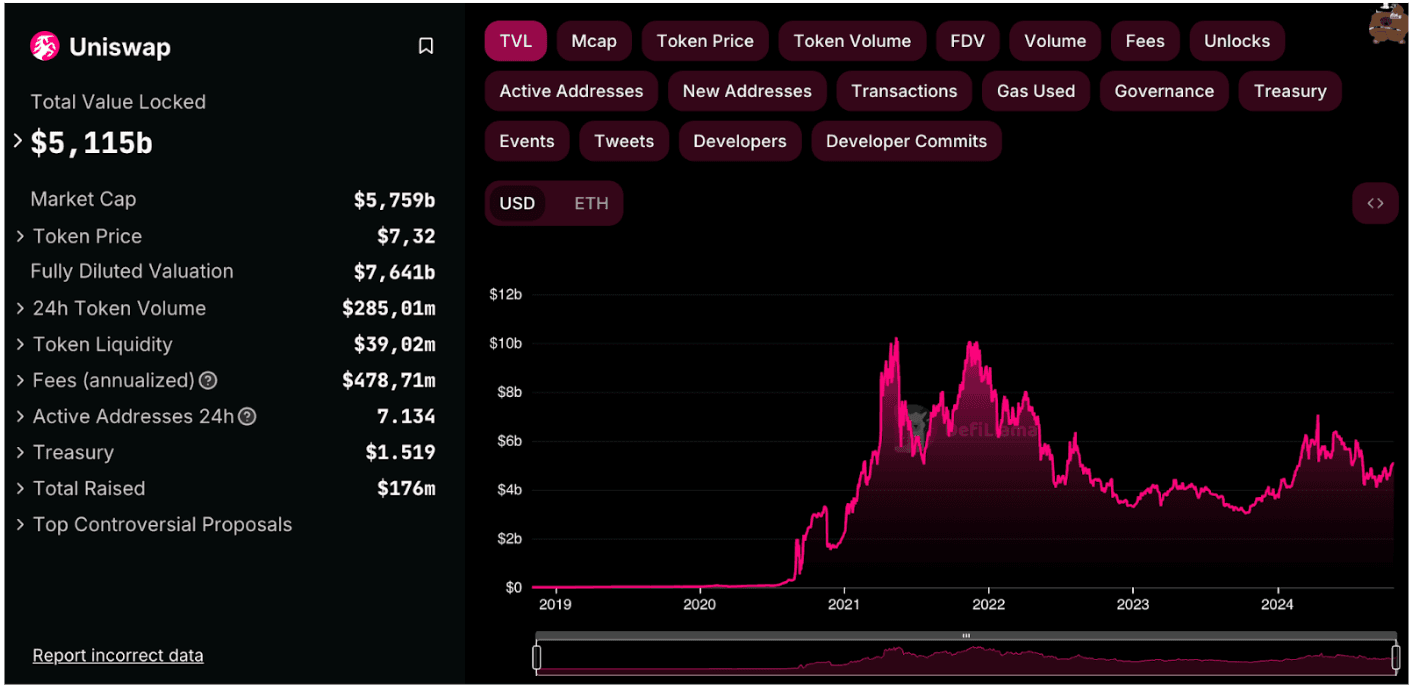Click the Uniswap protocol name heading

(x=120, y=47)
